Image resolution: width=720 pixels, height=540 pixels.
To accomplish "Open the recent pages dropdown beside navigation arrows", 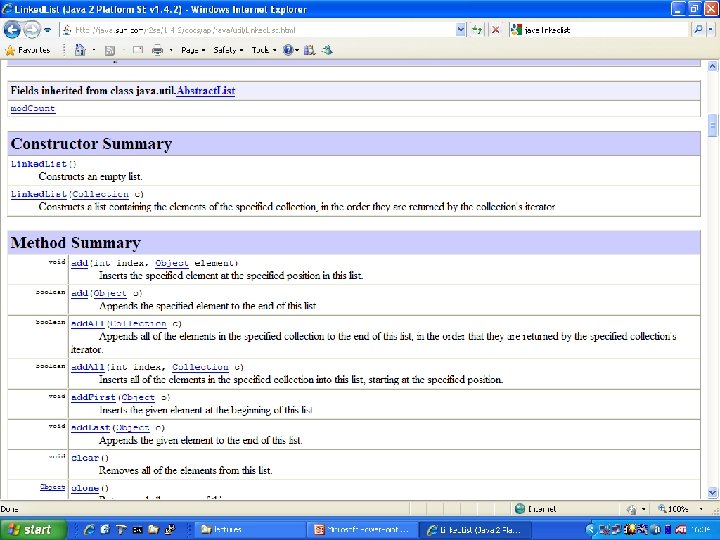I will tap(48, 30).
